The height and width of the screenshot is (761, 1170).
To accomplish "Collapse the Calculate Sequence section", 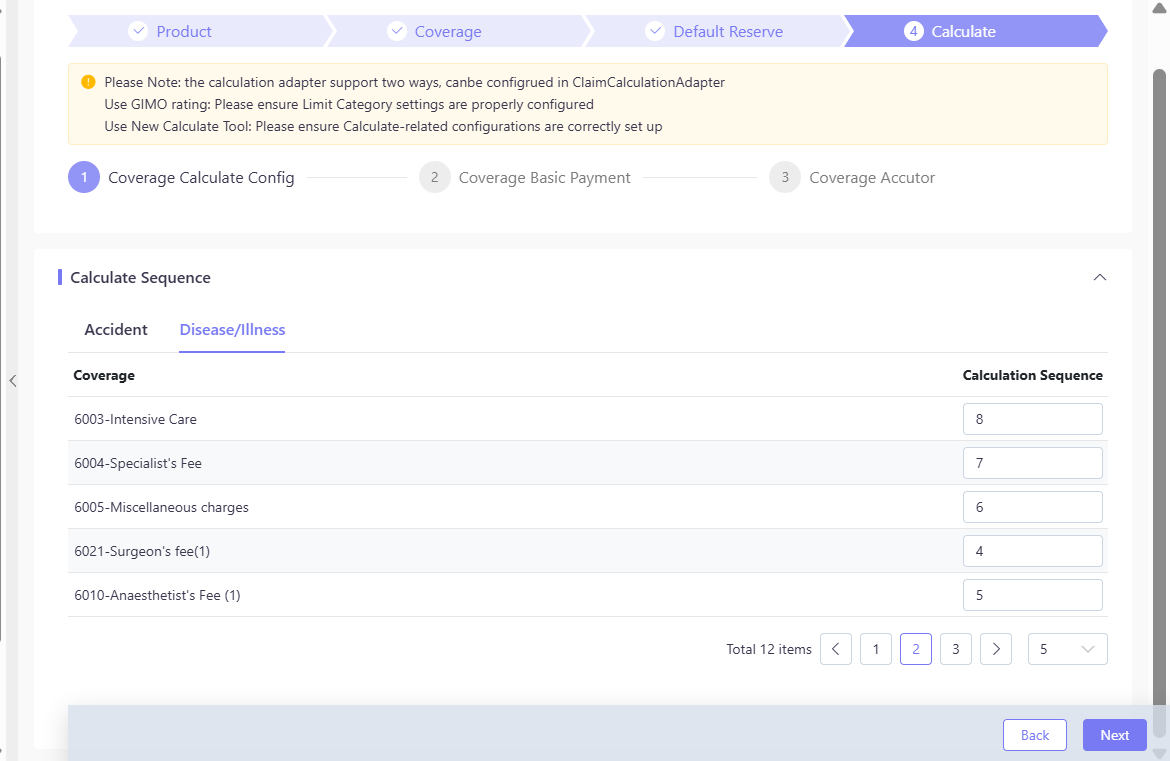I will (1099, 278).
